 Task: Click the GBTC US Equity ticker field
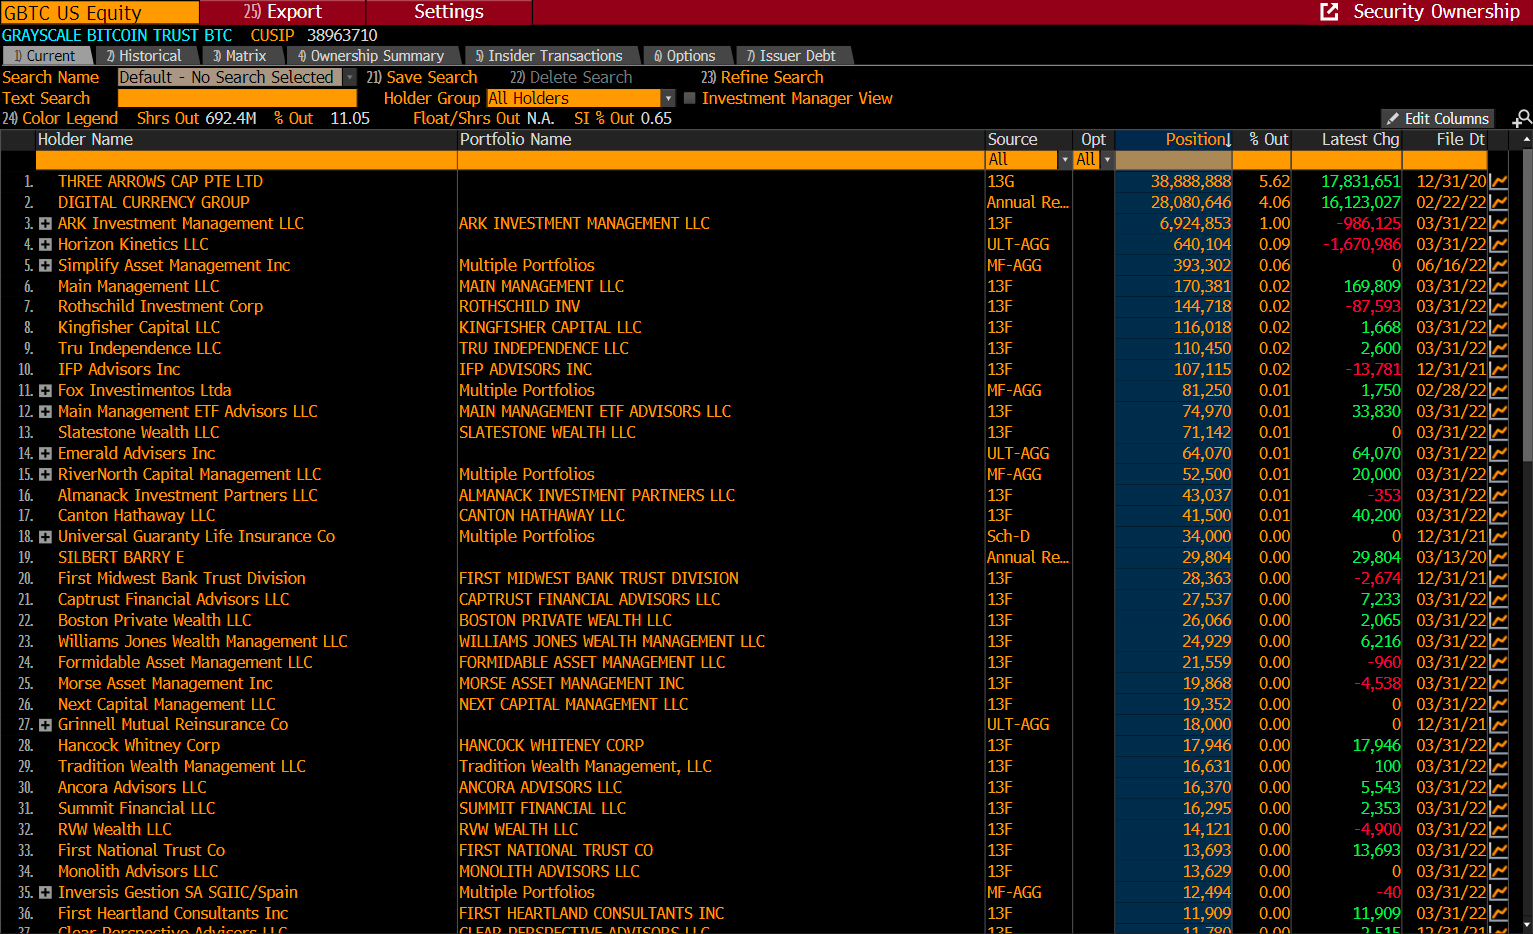100,12
